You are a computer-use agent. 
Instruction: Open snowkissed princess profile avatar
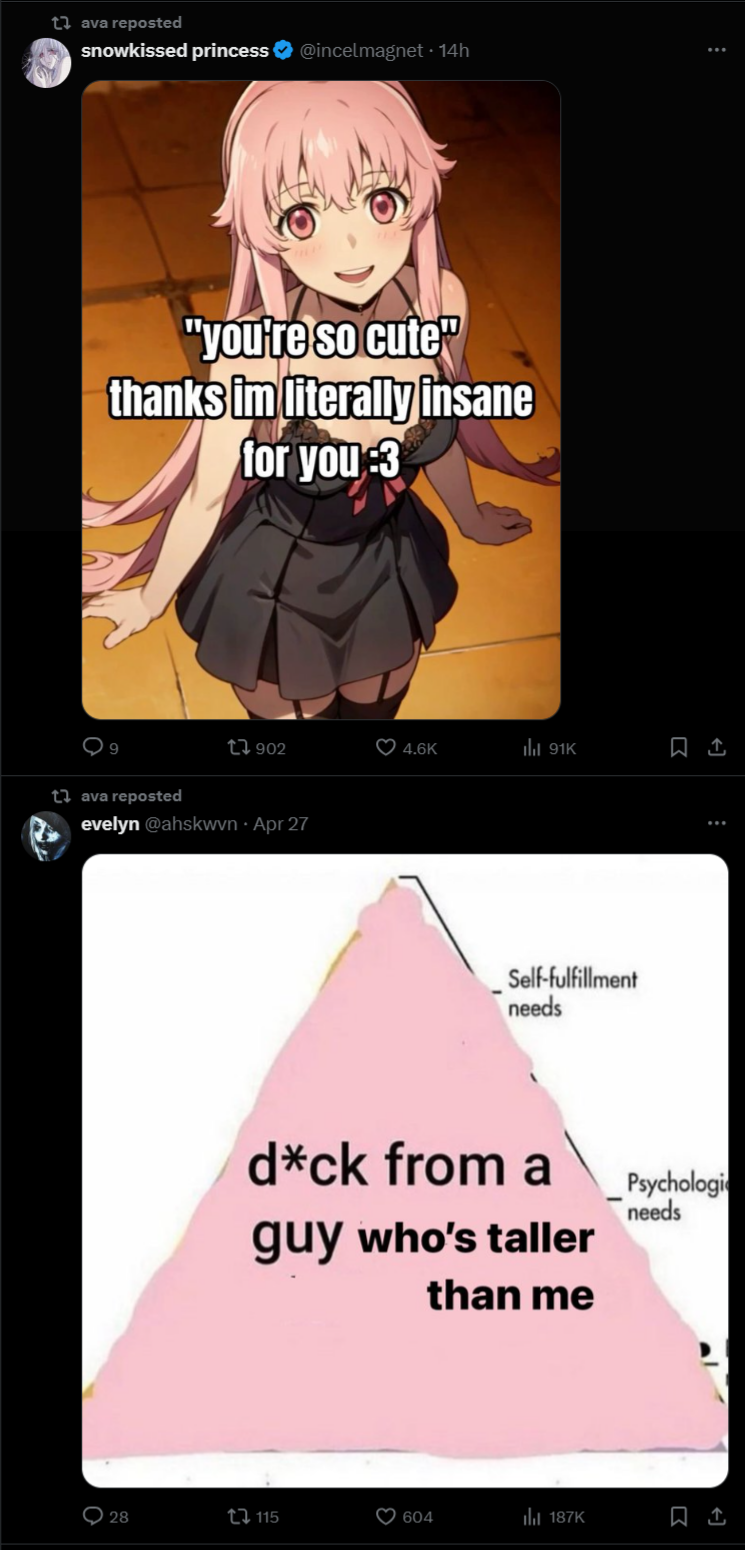tap(46, 63)
